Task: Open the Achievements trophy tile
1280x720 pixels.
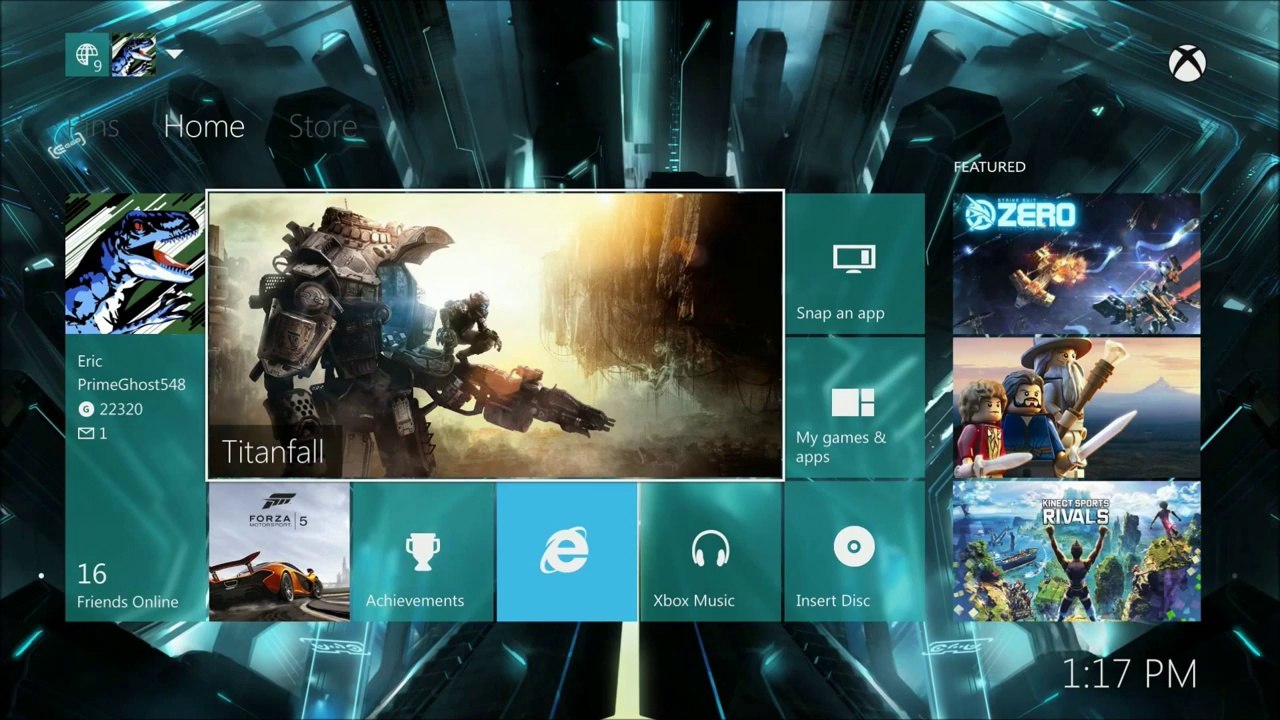Action: click(x=423, y=552)
